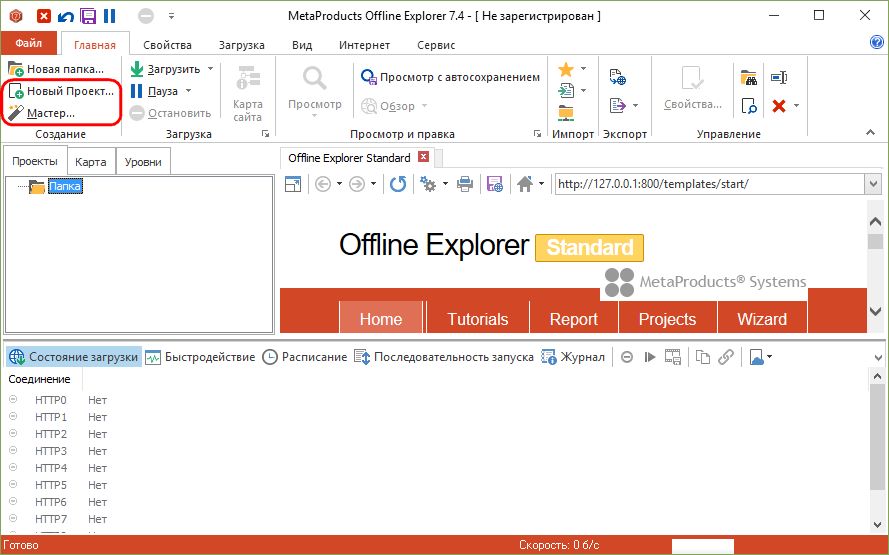Click the Tutorials link on page

point(478,319)
